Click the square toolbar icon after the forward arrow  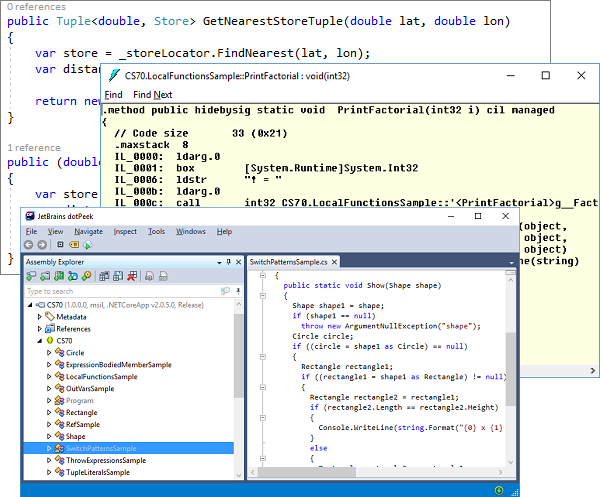(x=60, y=244)
